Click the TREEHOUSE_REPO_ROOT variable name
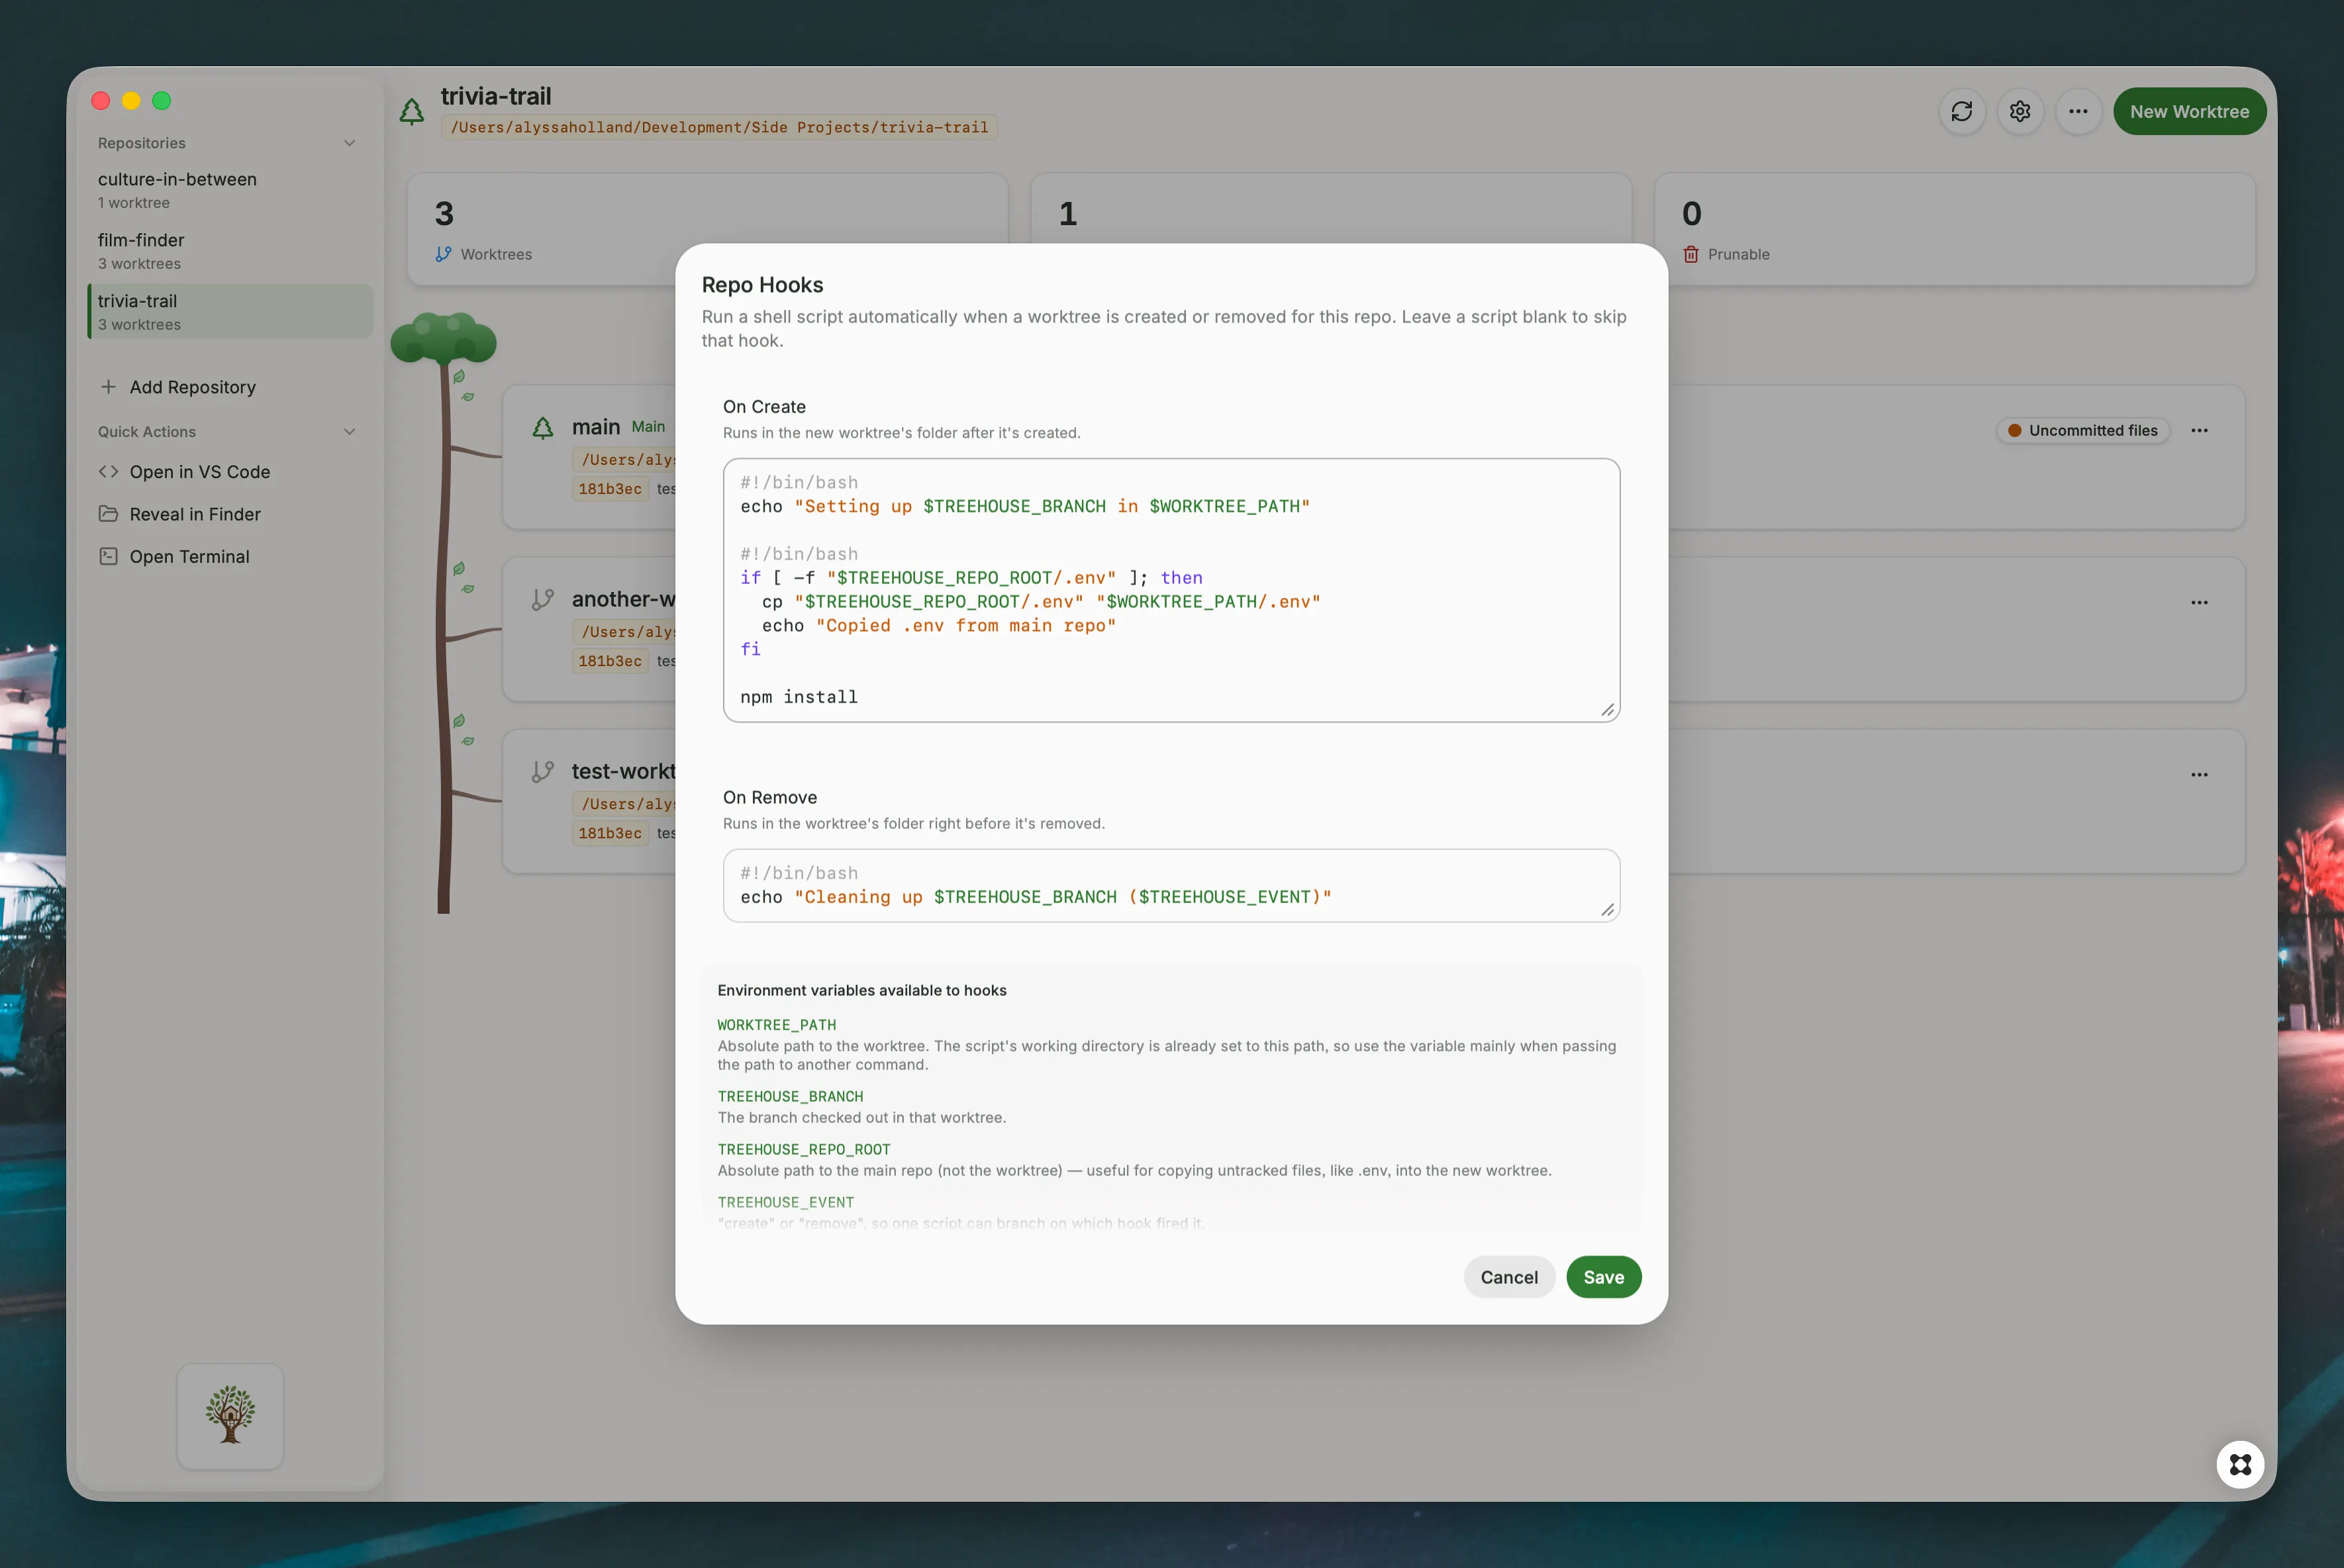This screenshot has width=2344, height=1568. 804,1150
